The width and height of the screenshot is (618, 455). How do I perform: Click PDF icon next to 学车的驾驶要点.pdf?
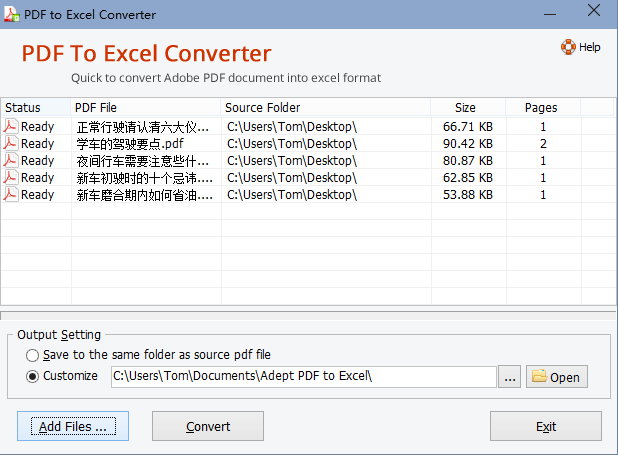(11, 144)
